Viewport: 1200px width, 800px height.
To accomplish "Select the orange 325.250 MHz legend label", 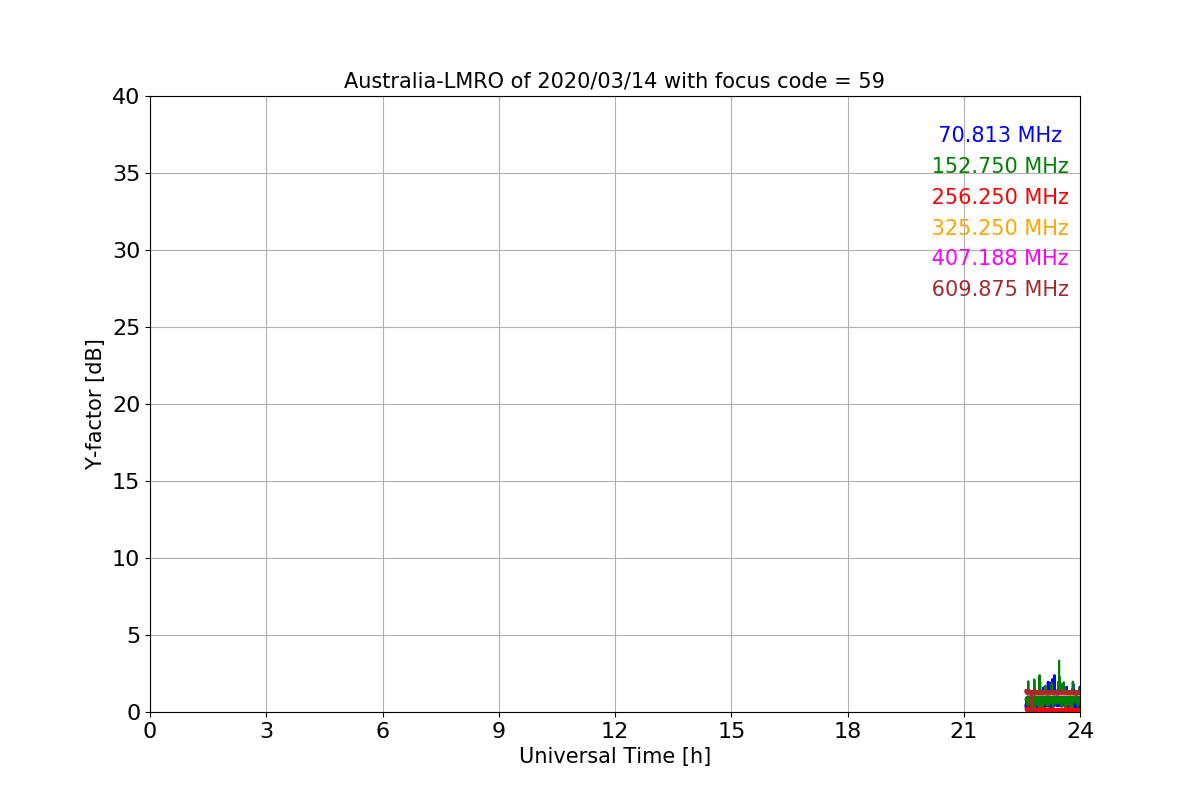I will [x=1000, y=228].
